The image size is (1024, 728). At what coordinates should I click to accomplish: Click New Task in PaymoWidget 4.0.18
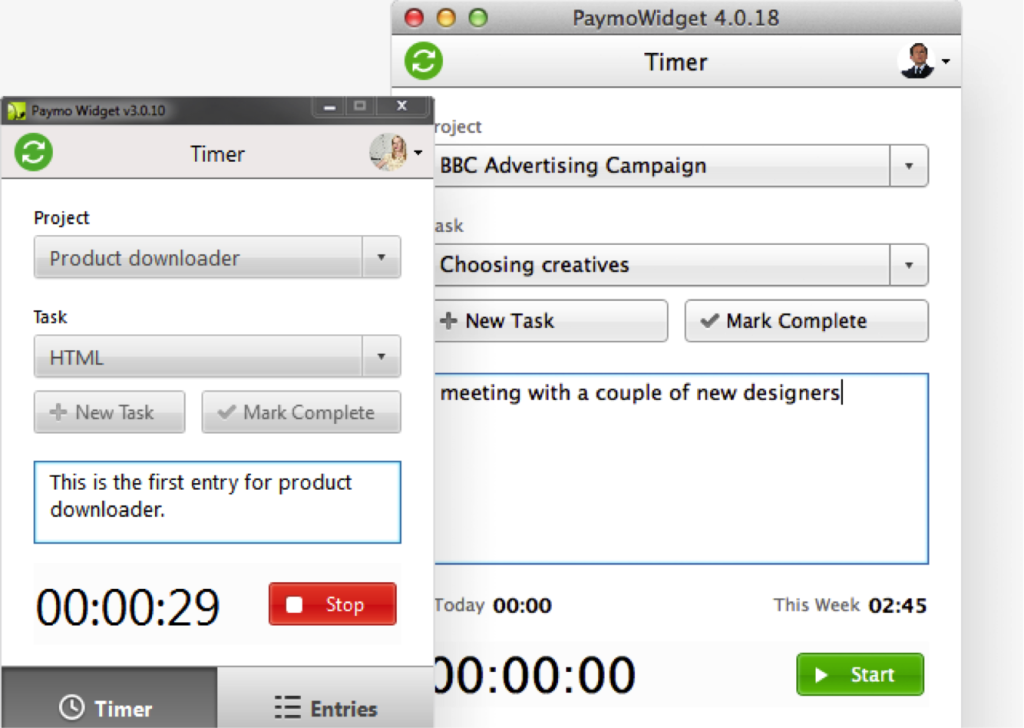(551, 321)
